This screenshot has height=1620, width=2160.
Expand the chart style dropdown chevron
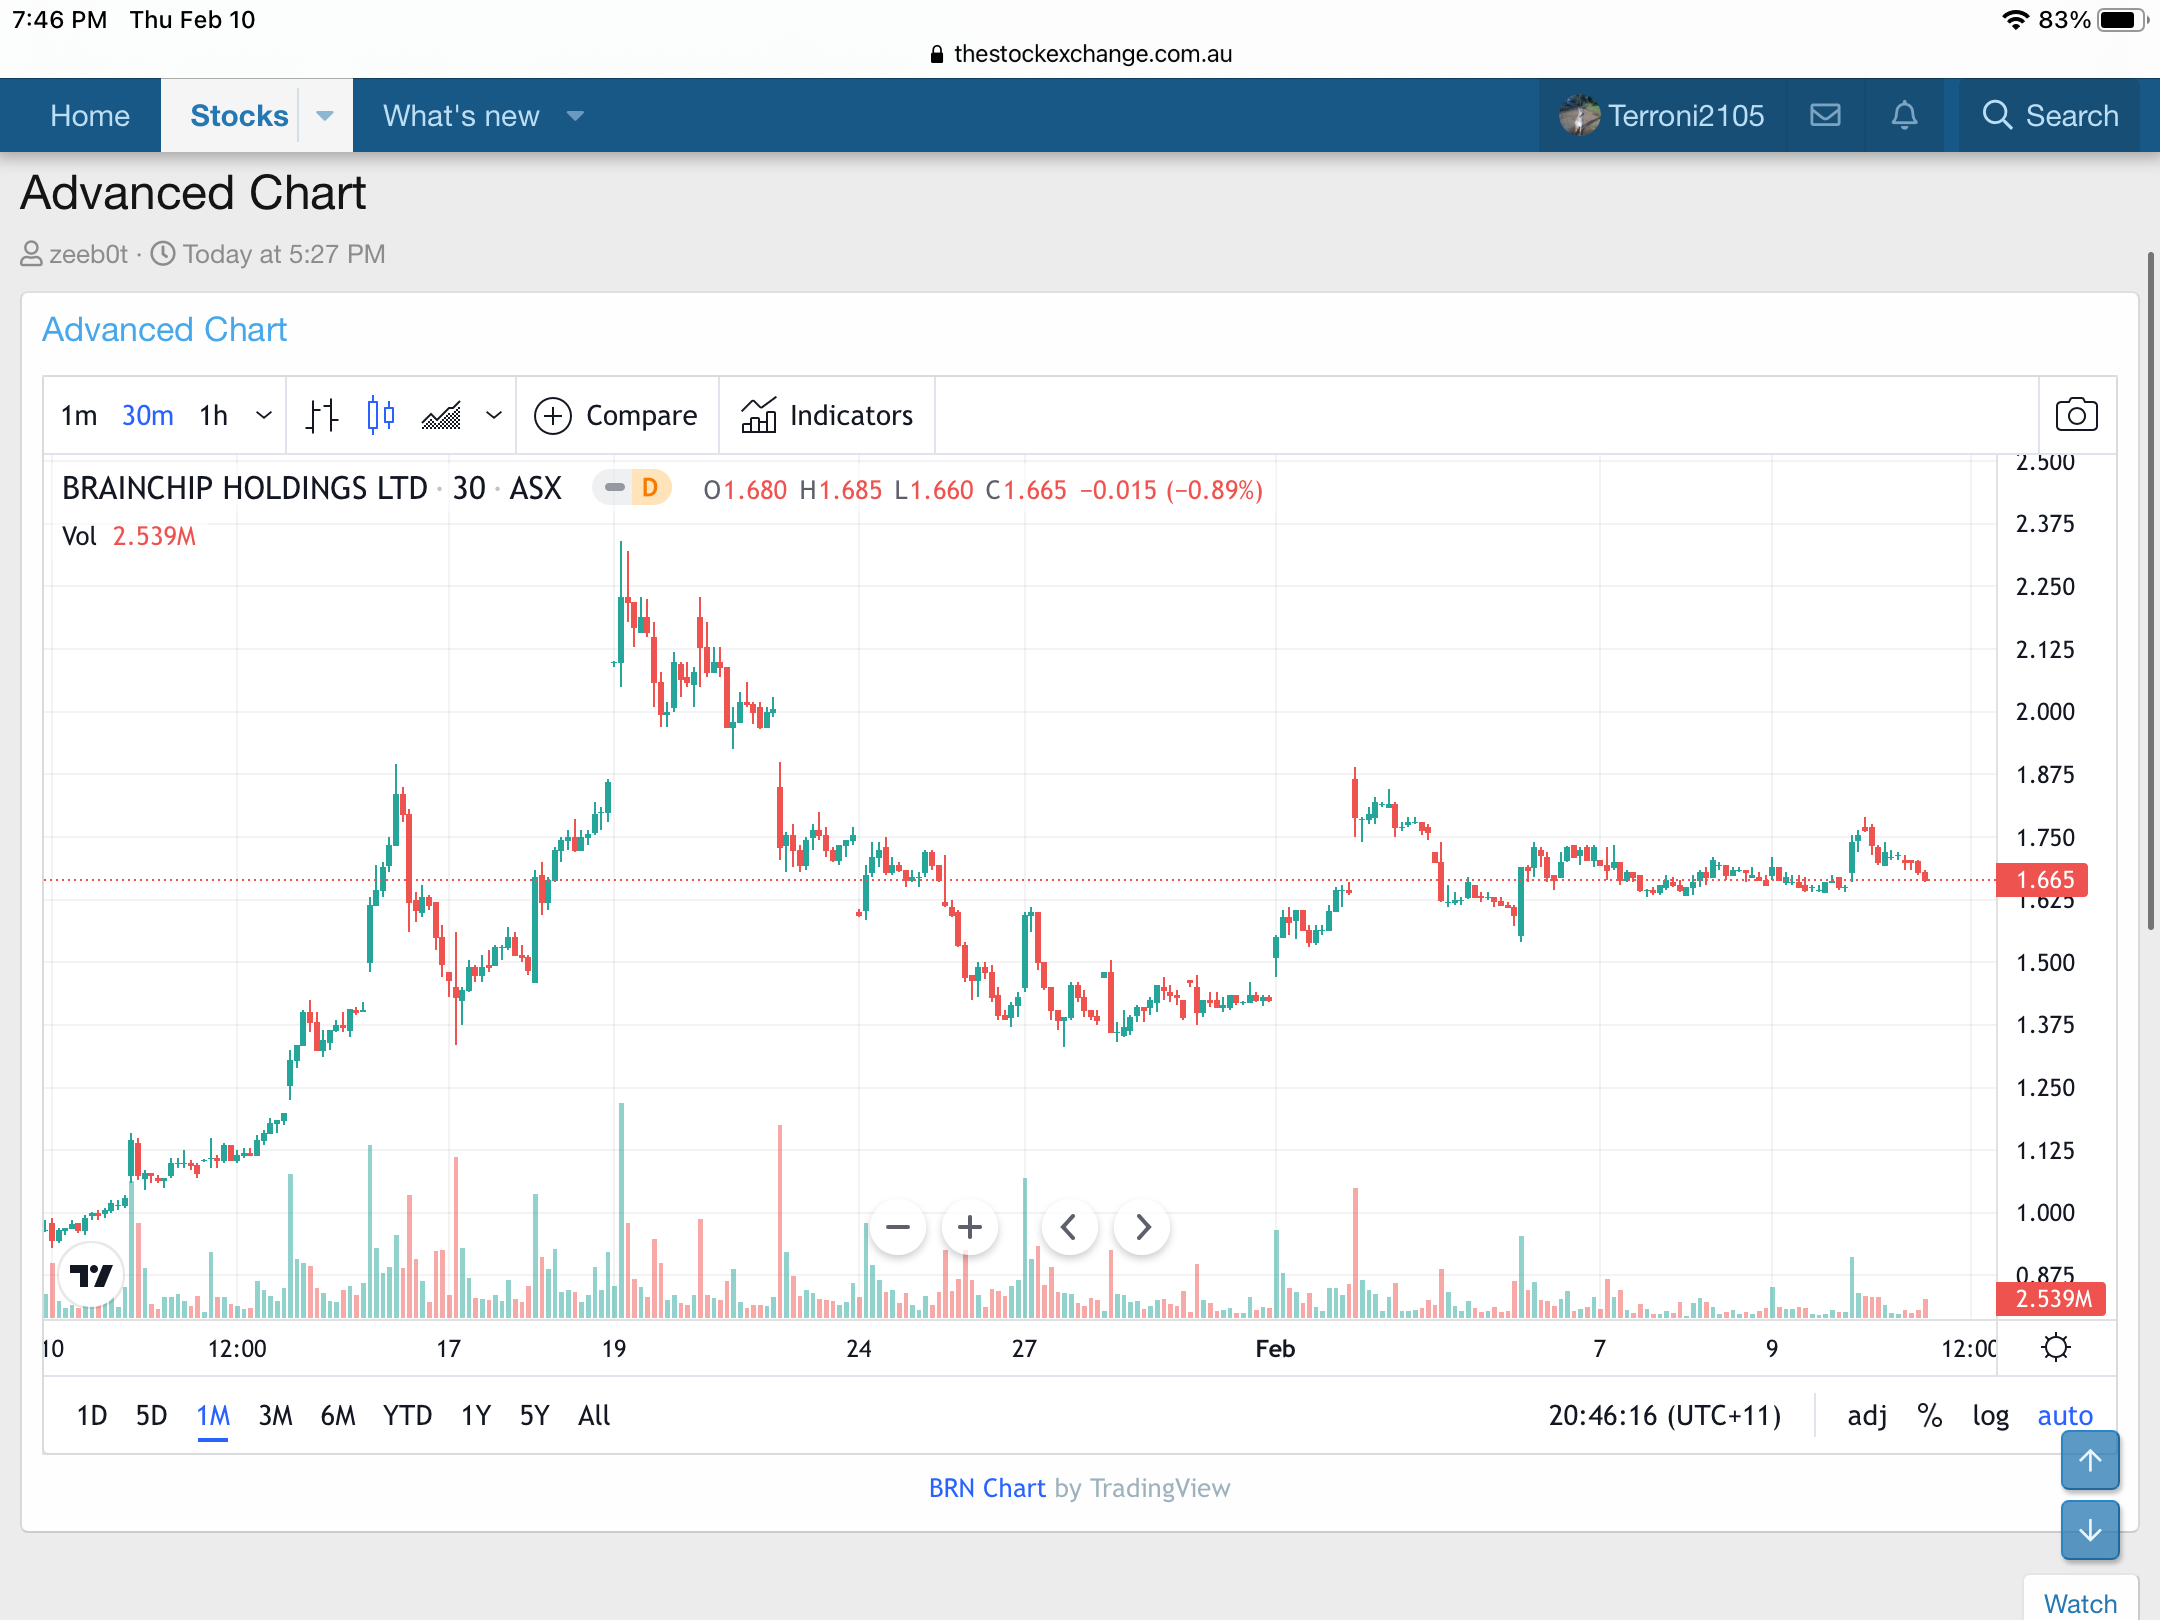(494, 415)
